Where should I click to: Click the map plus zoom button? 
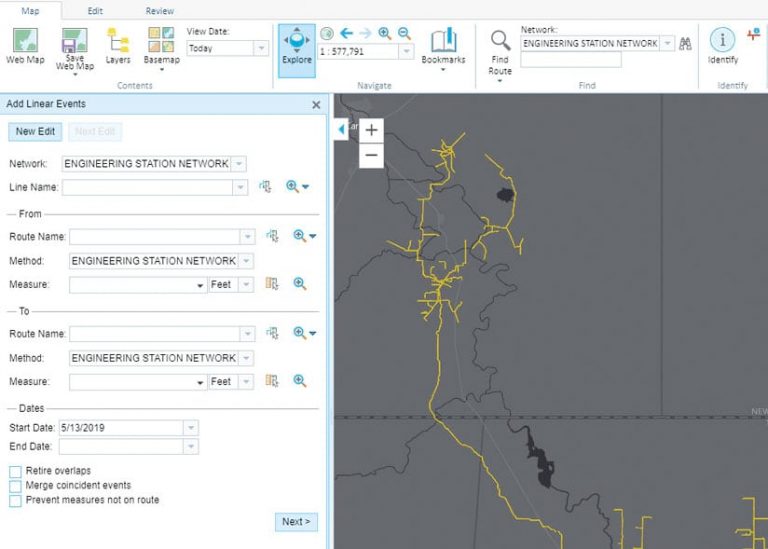(371, 130)
